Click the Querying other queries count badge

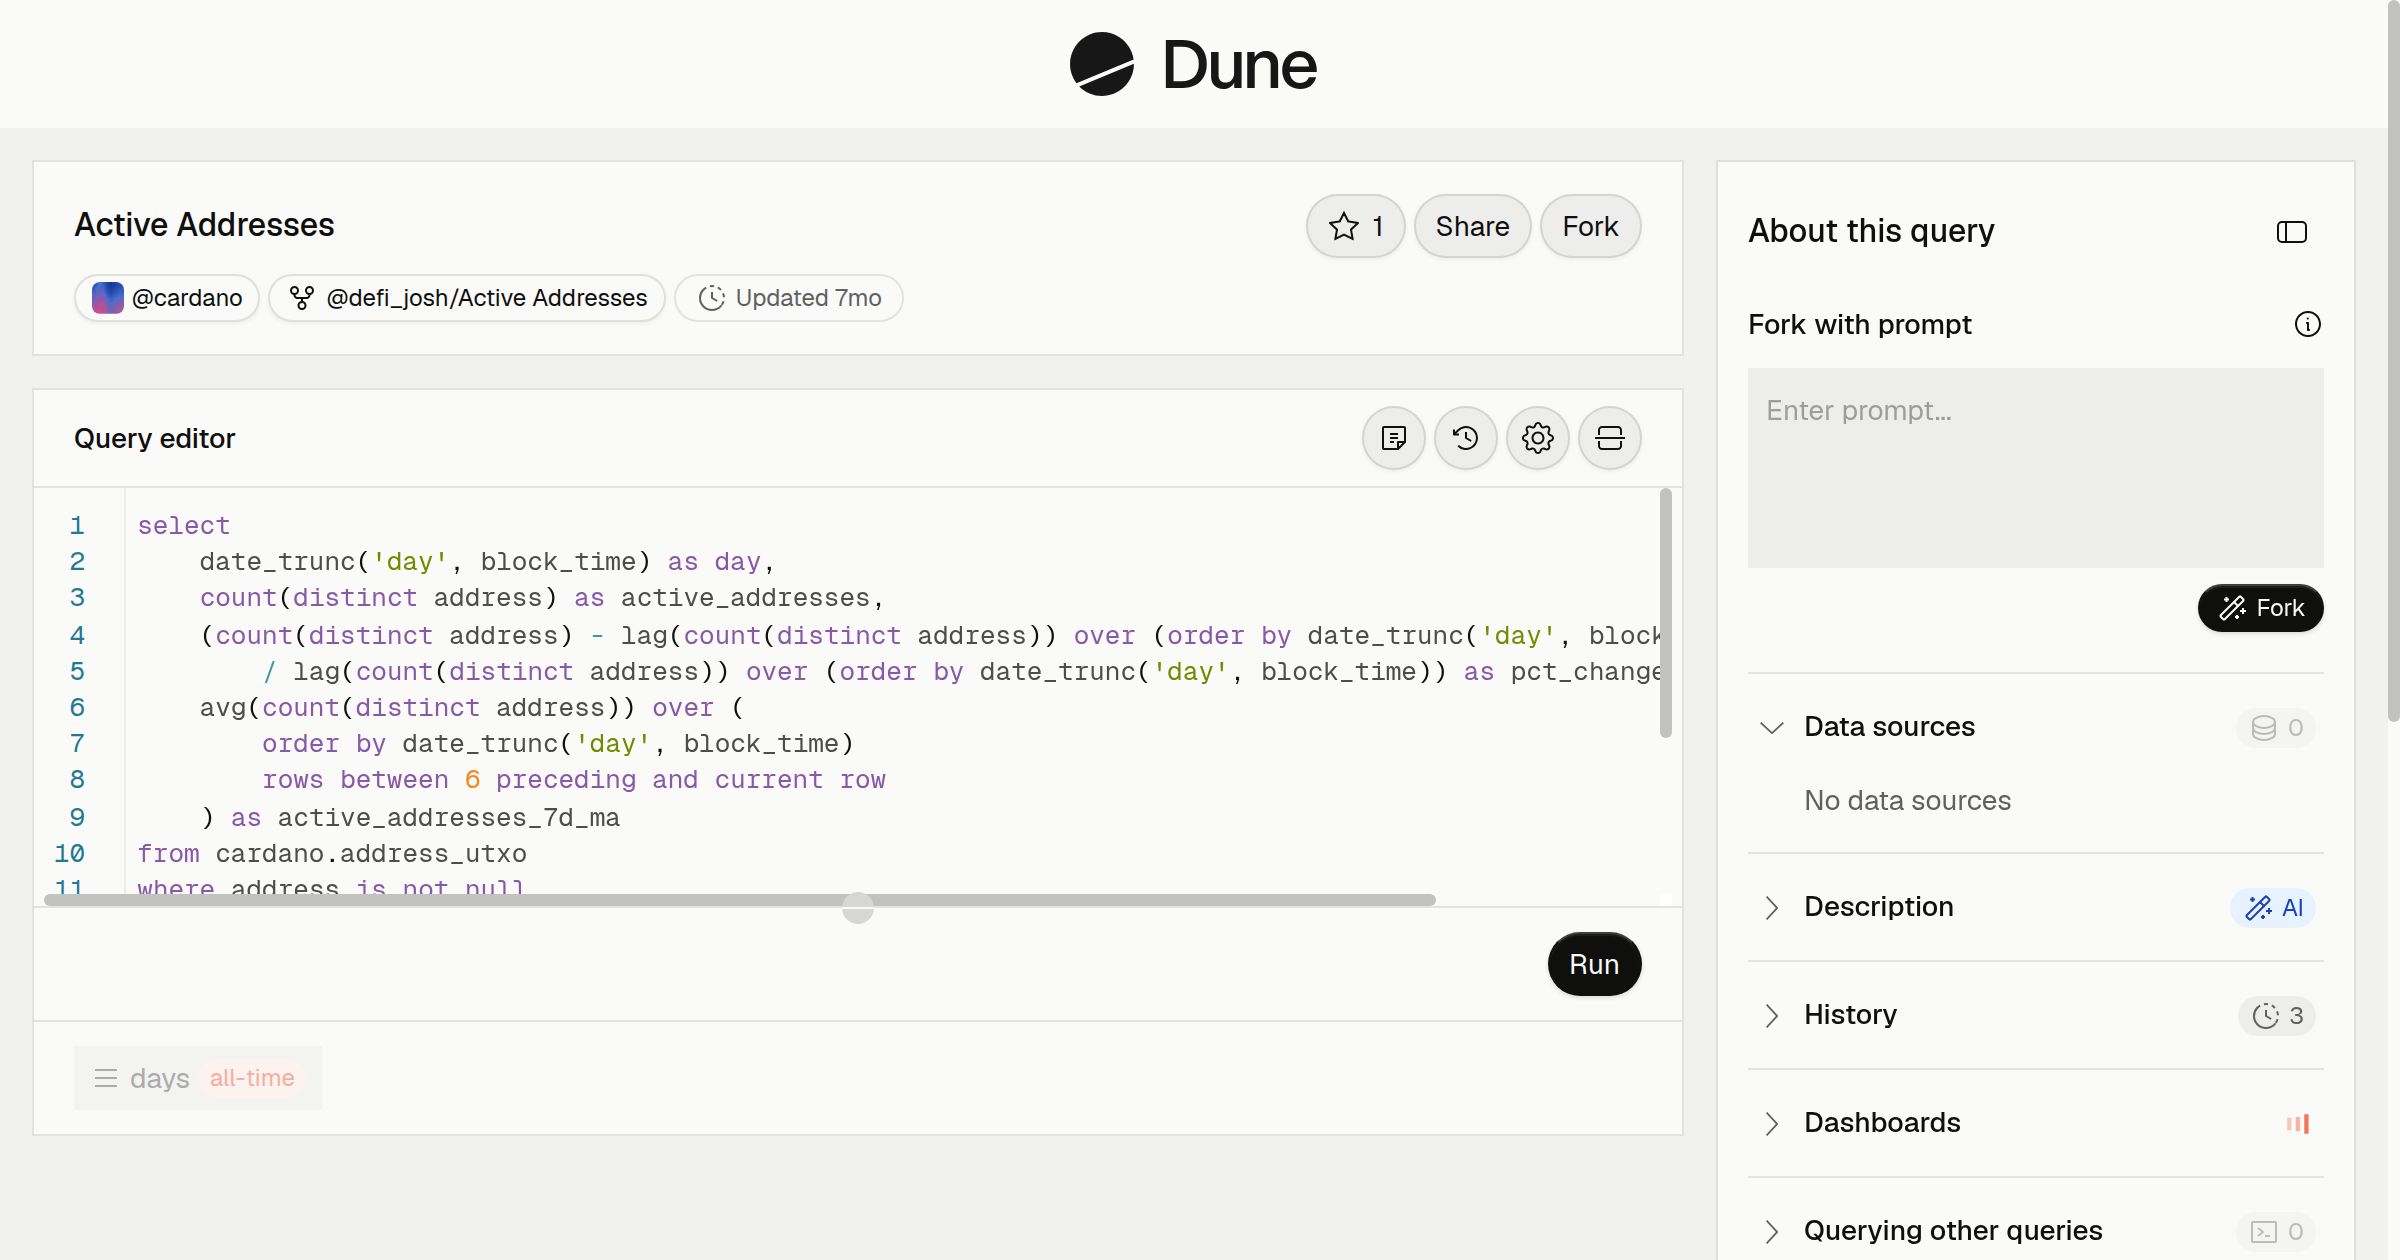pos(2276,1231)
